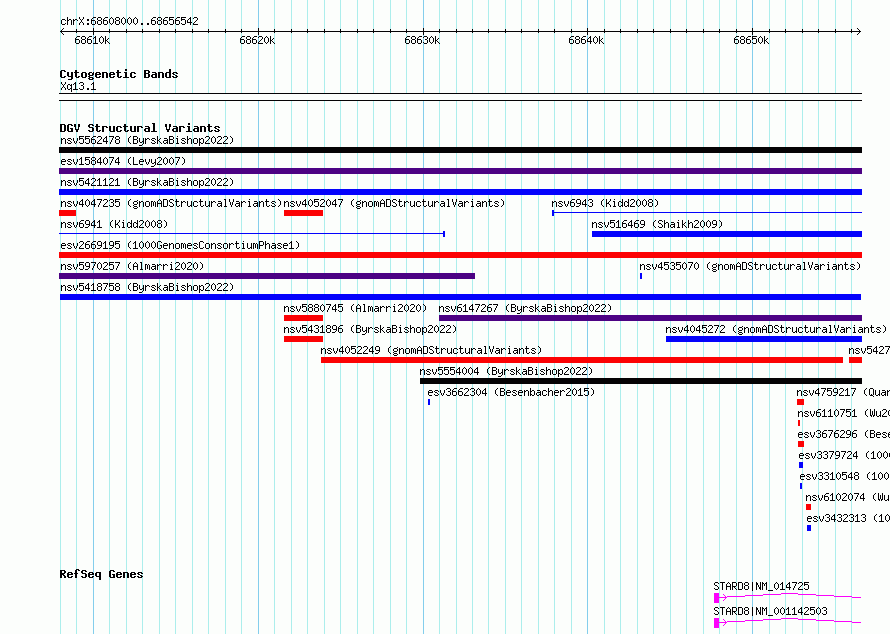Select the nsv516469 (Shaikh2009) blue bar
890x634 pixels.
tap(727, 234)
